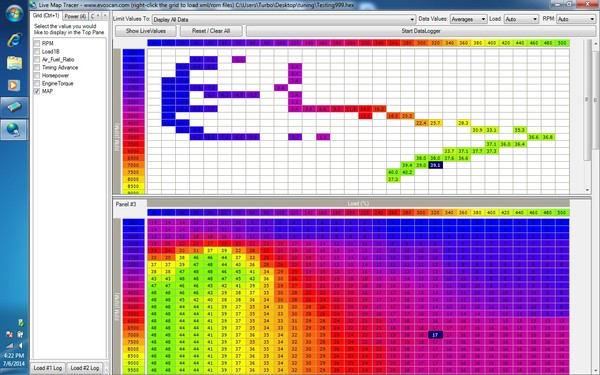The width and height of the screenshot is (600, 375).
Task: Uncheck the MAP checkbox
Action: tap(37, 91)
